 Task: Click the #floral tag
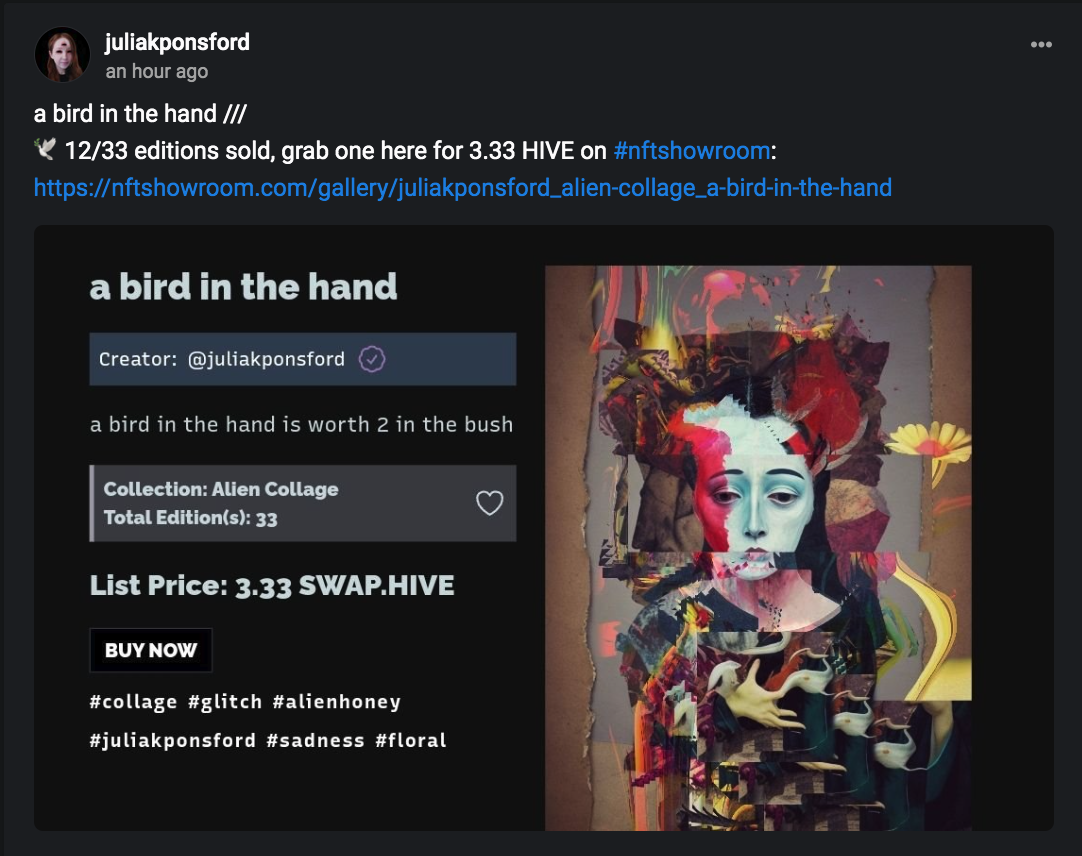[411, 741]
